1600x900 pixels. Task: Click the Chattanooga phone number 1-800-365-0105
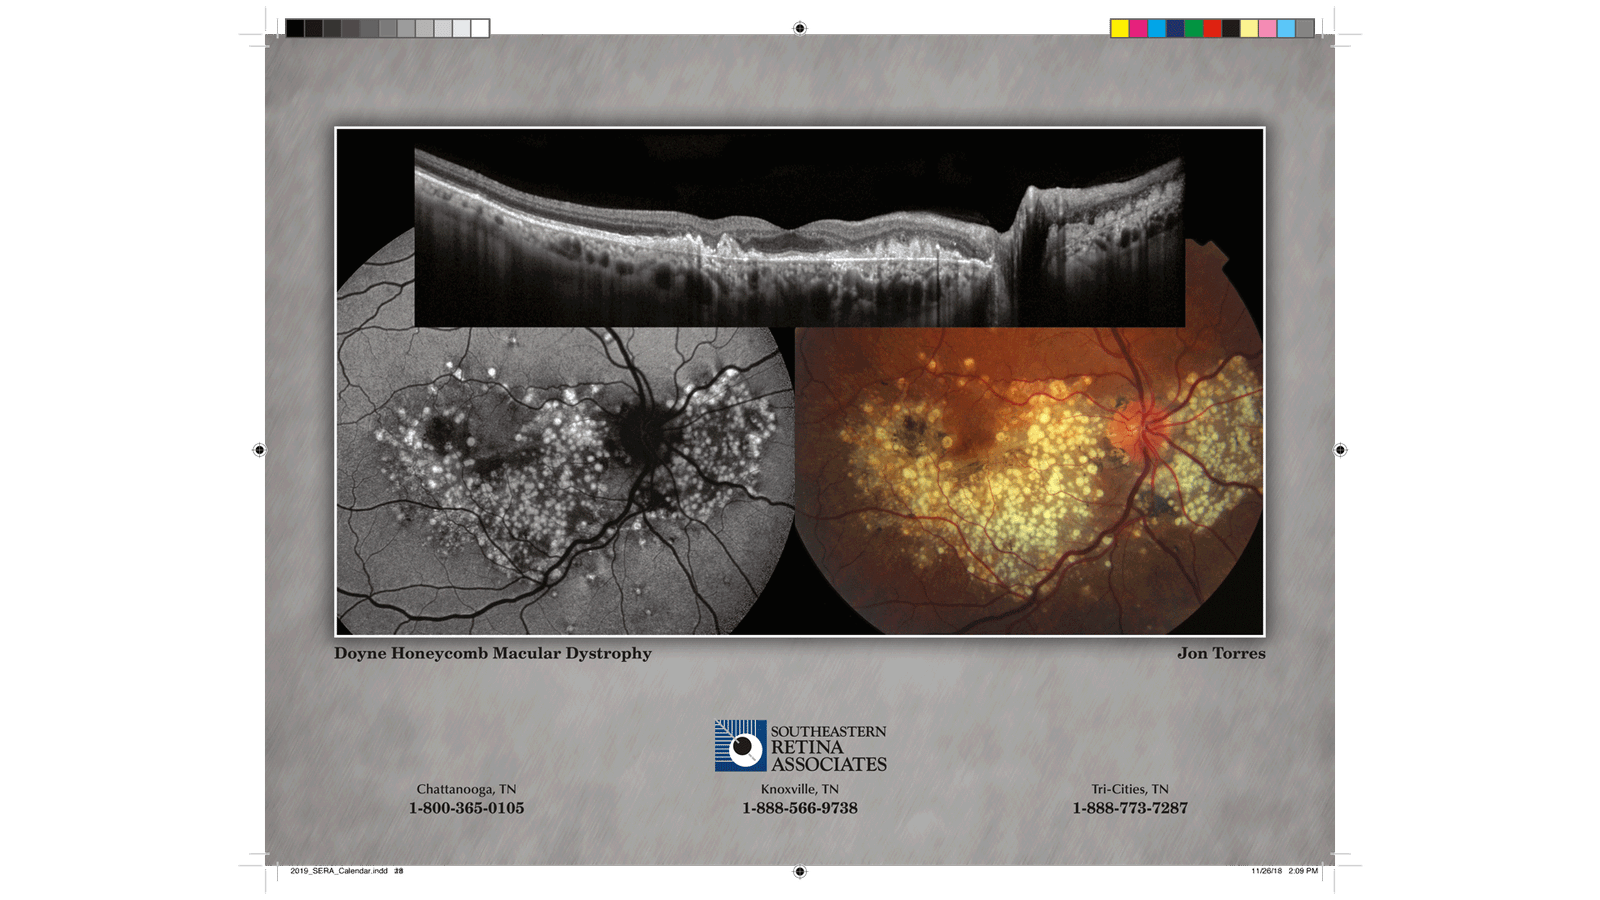466,808
